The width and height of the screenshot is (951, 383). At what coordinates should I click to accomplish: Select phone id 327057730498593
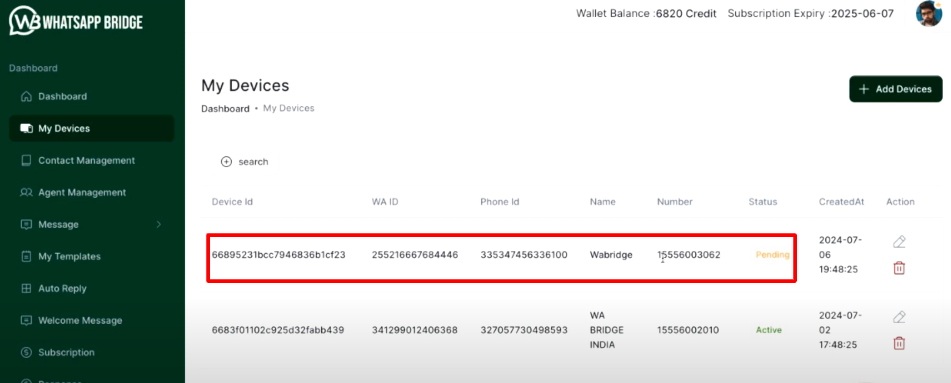point(524,331)
